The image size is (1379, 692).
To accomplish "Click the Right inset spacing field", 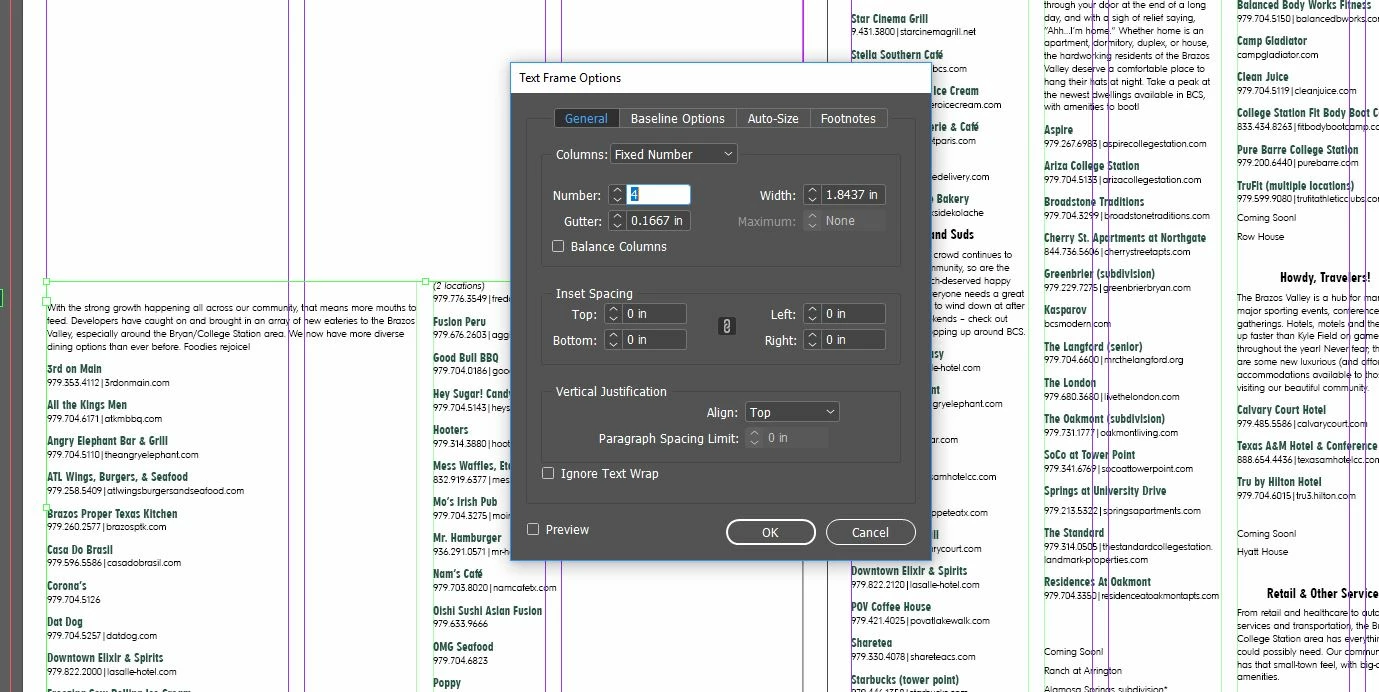I will (853, 340).
